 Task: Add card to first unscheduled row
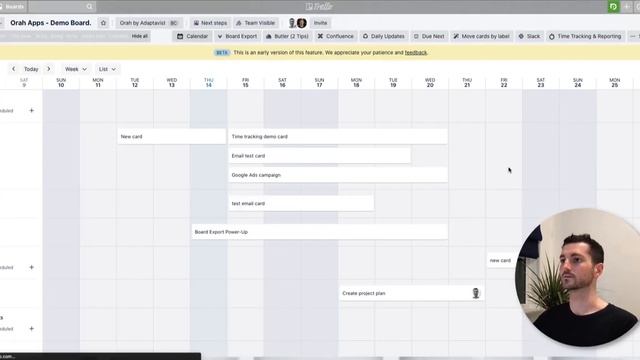pos(31,110)
